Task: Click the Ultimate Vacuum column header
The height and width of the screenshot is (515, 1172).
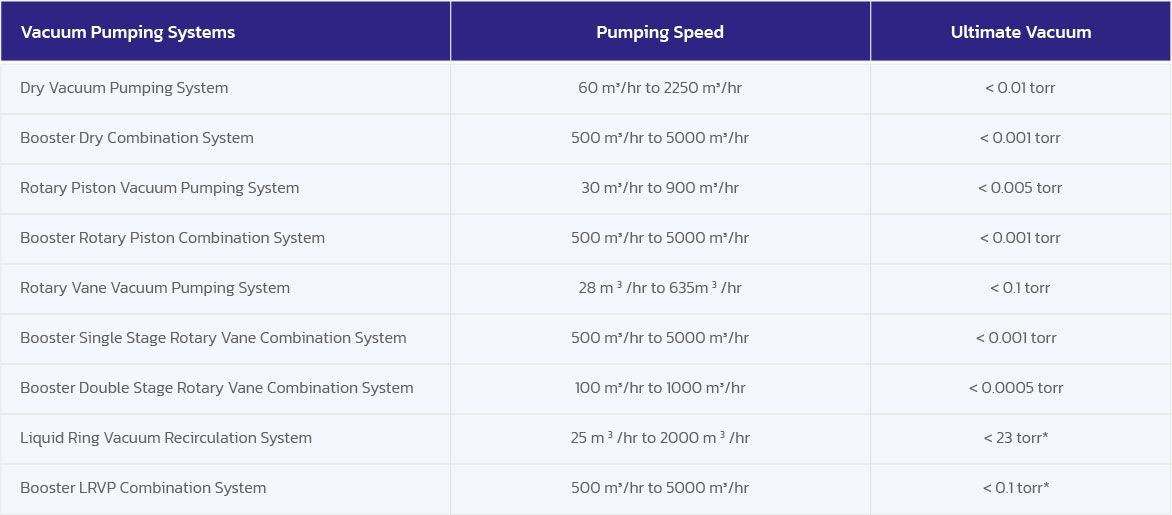Action: (x=1021, y=32)
